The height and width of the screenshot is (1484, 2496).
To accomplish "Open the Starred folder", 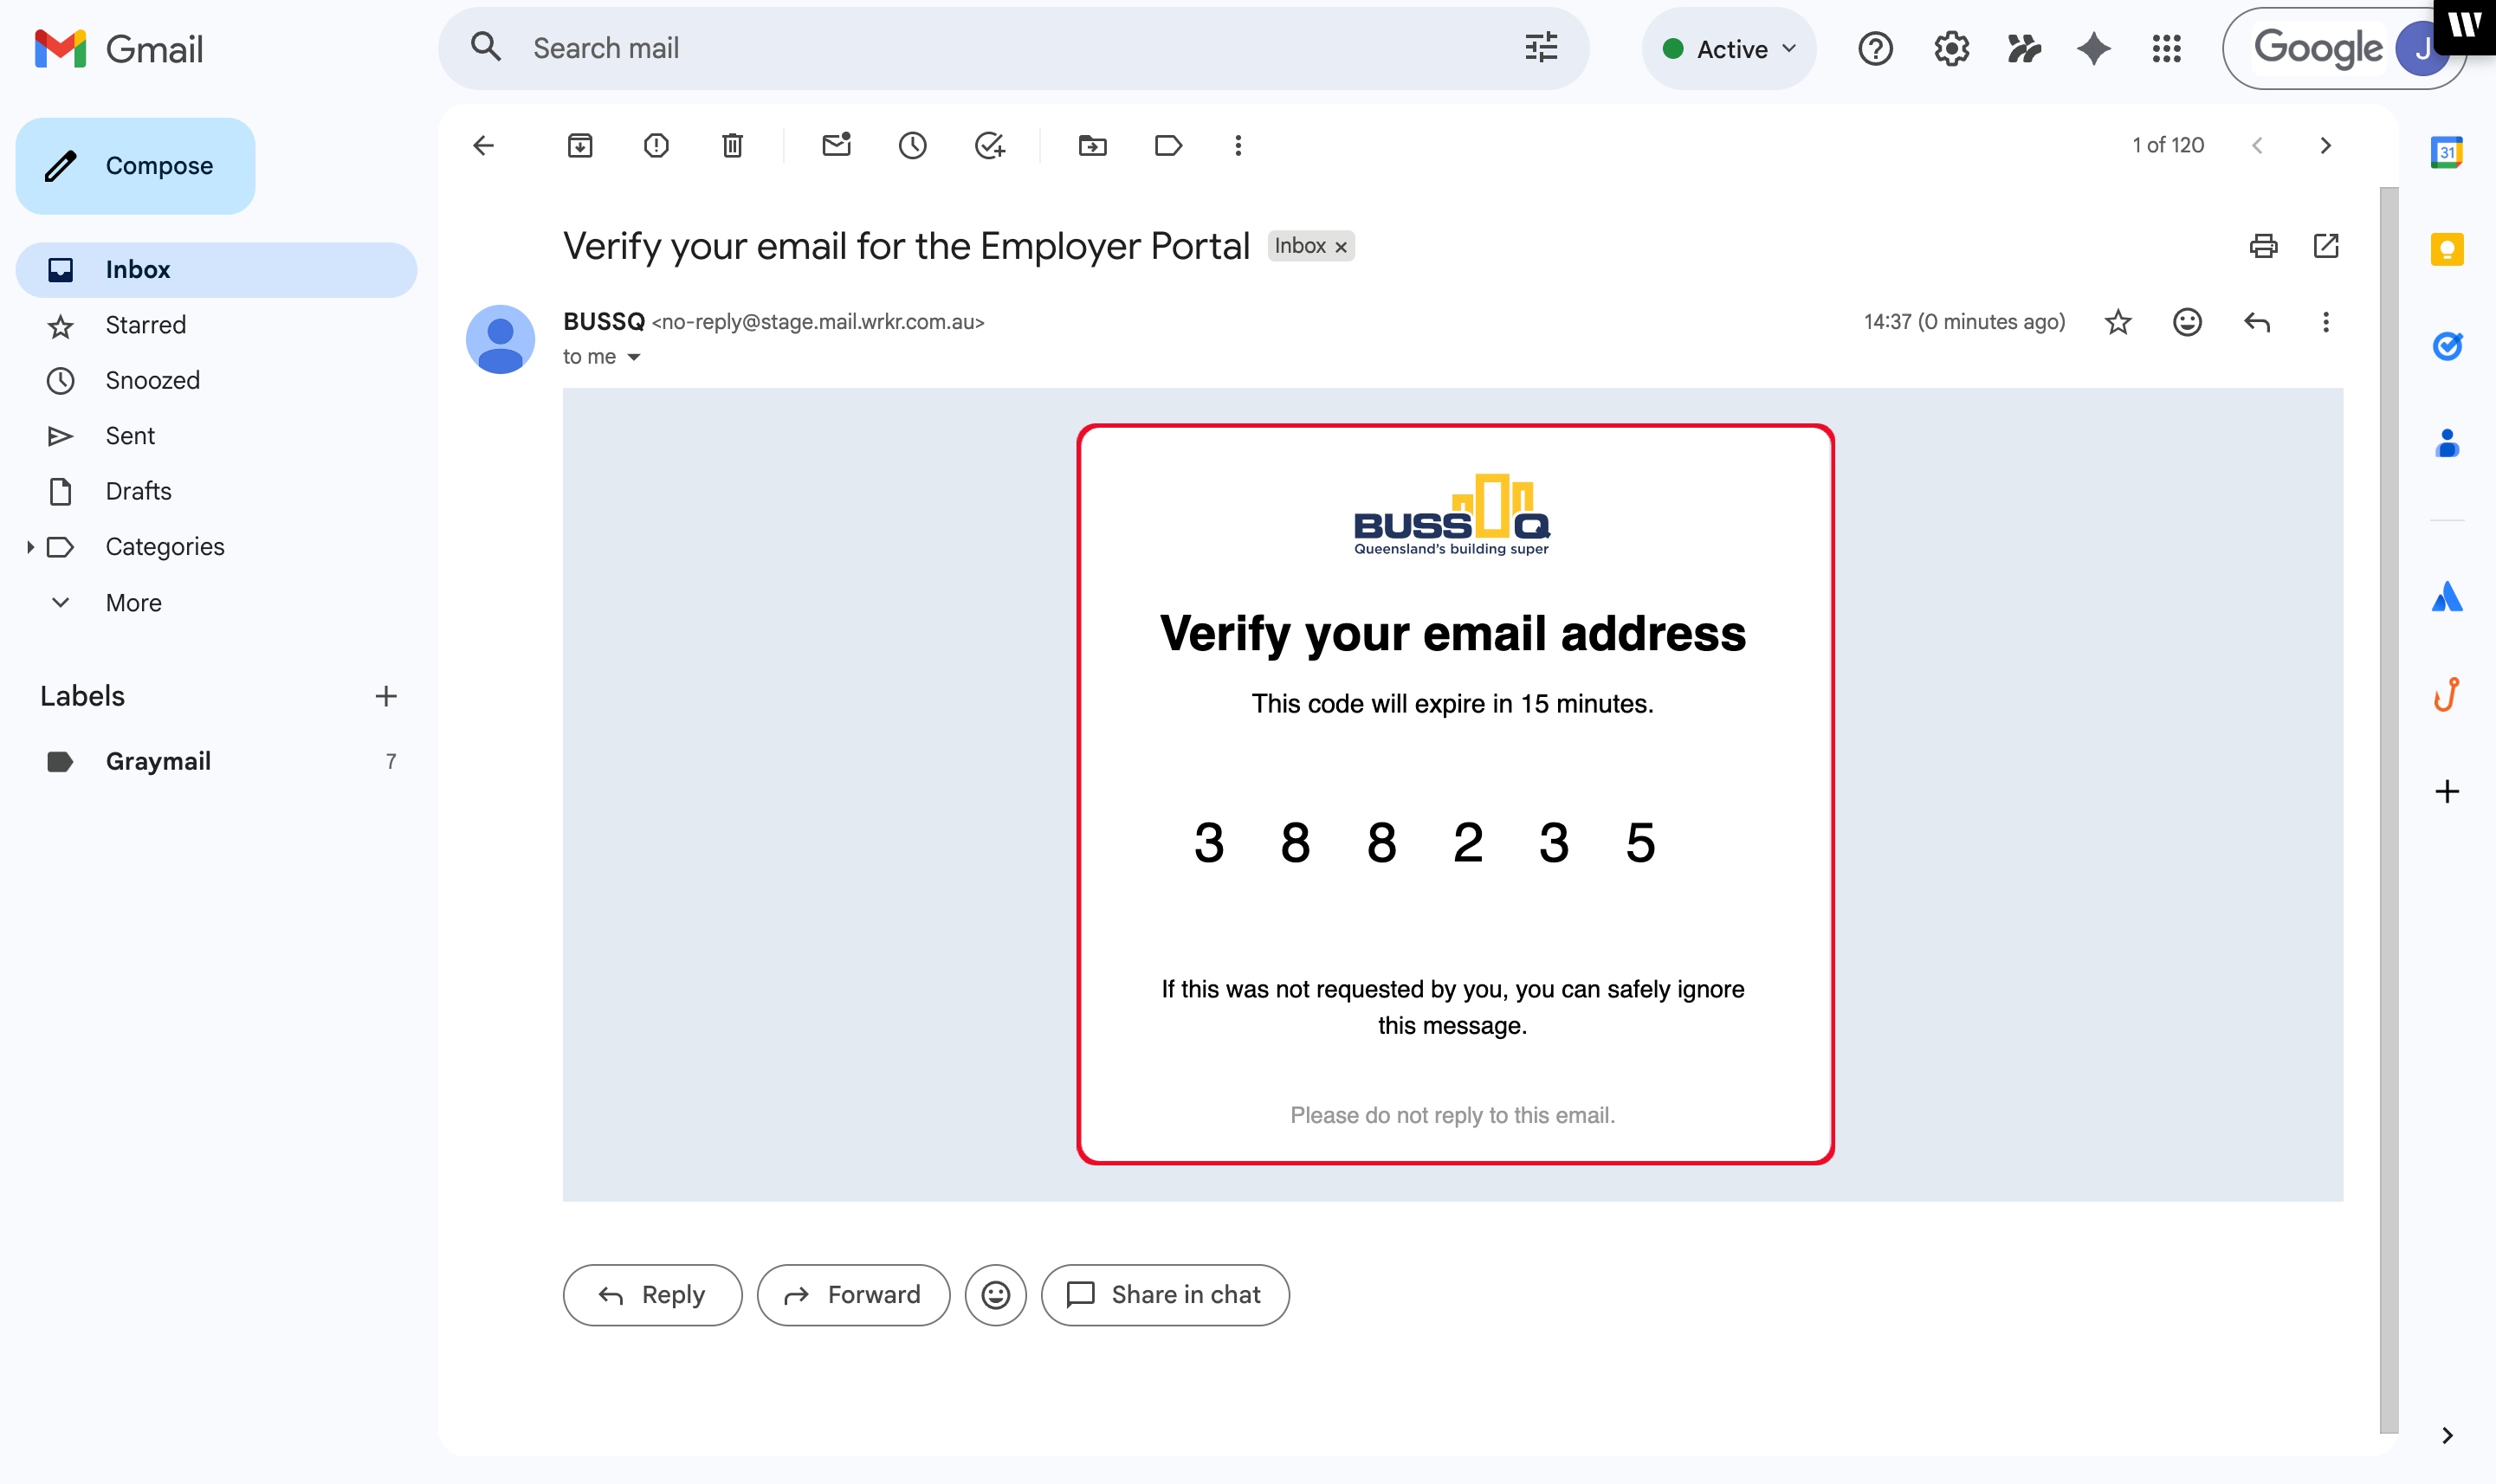I will pyautogui.click(x=216, y=325).
